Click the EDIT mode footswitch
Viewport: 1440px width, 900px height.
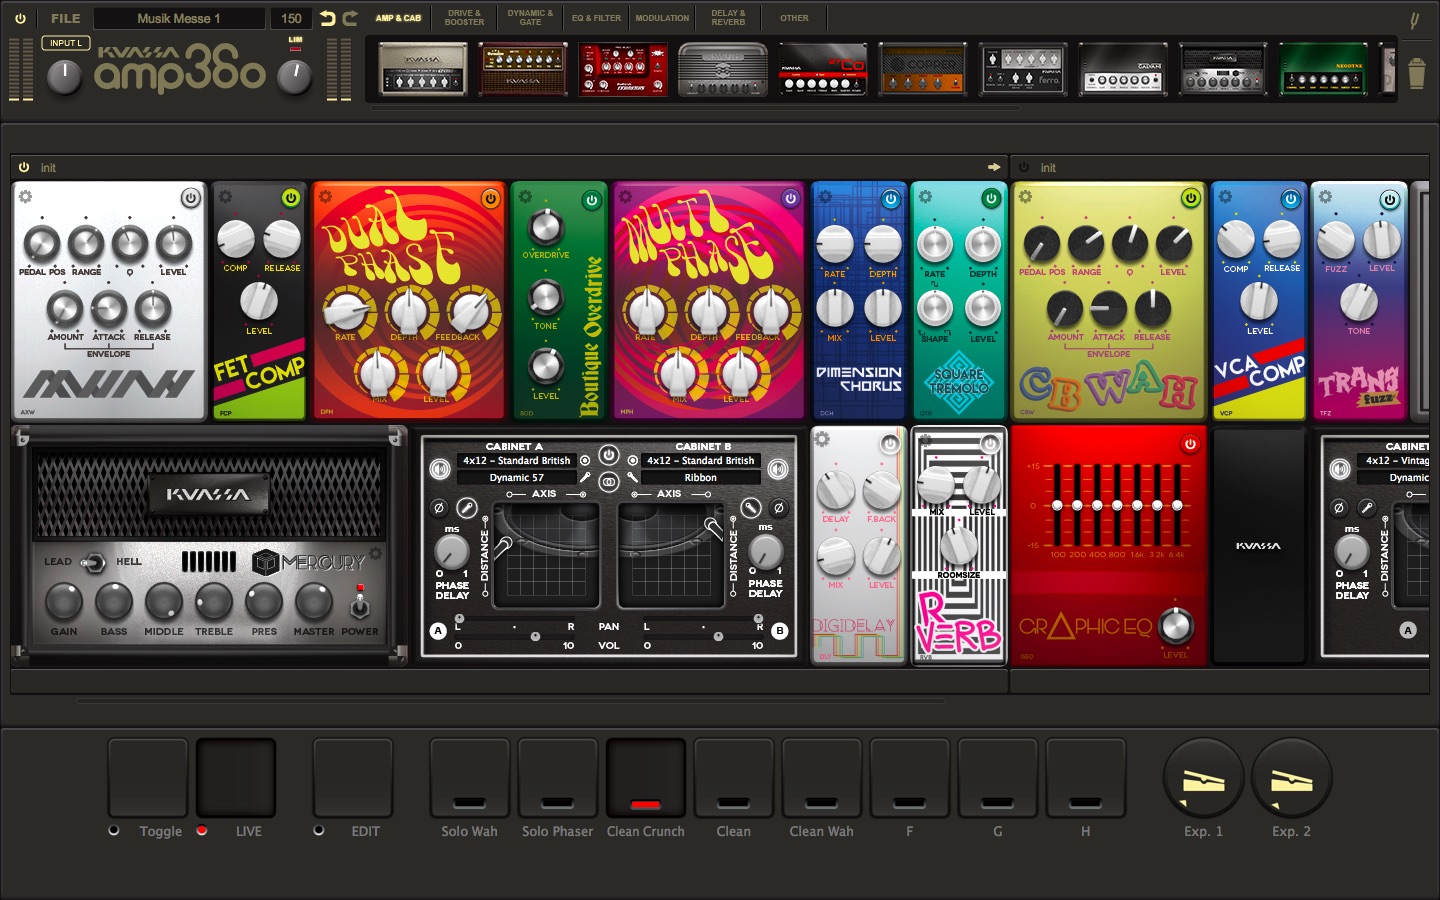pos(352,779)
